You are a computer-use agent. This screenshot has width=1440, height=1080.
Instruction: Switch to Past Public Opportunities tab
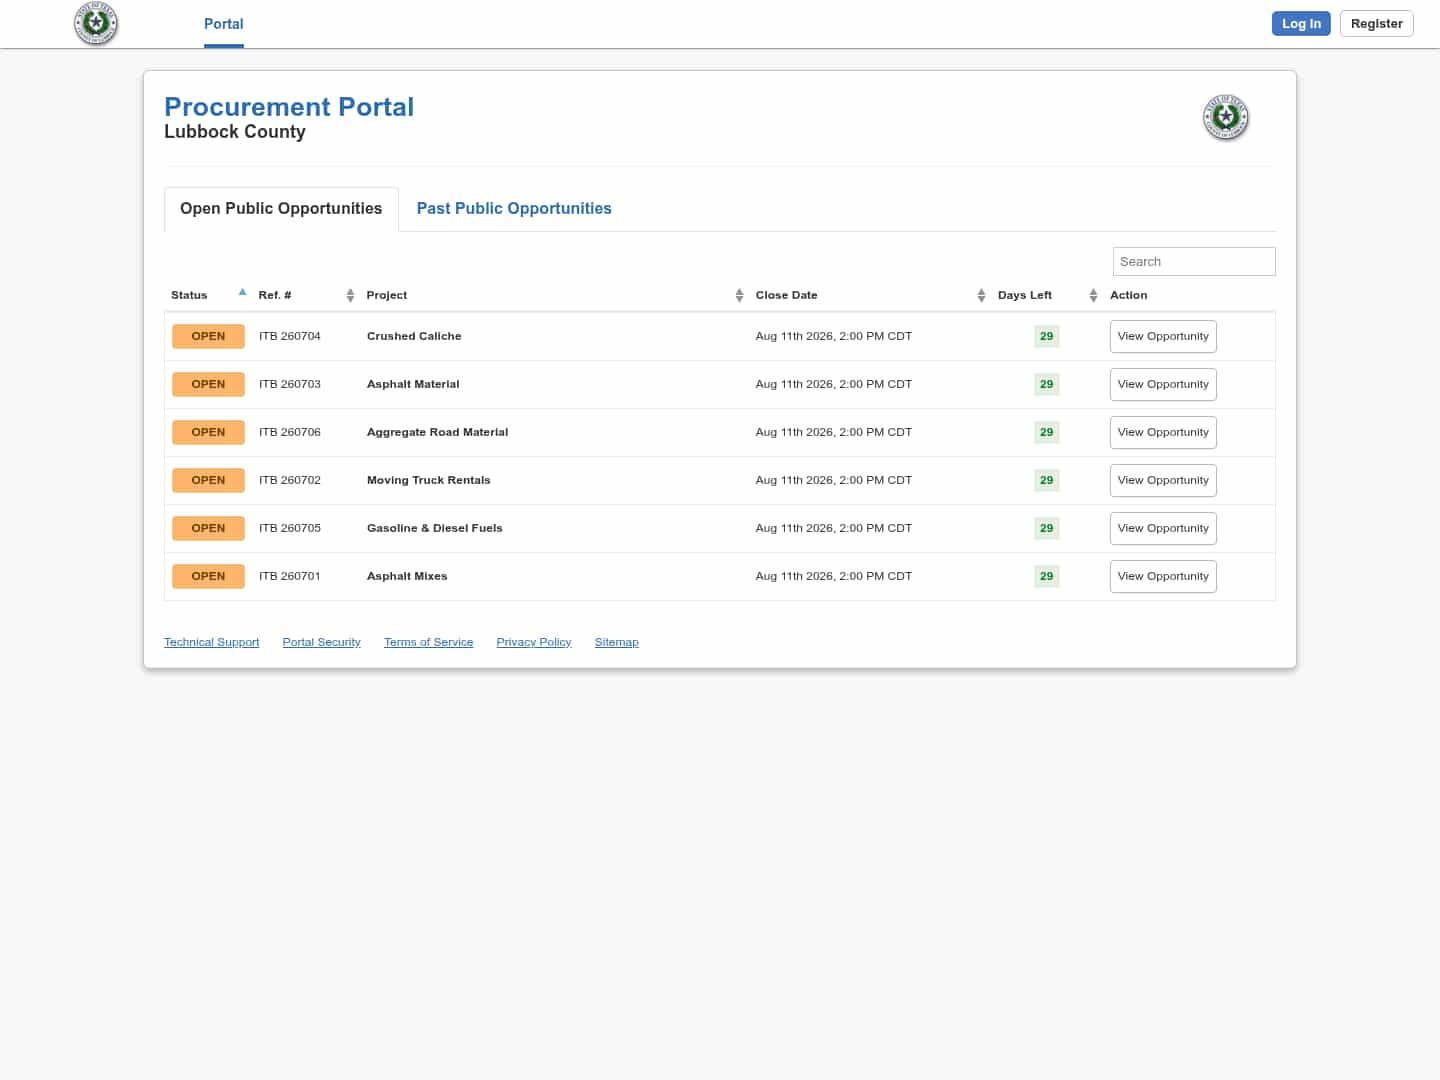[514, 208]
